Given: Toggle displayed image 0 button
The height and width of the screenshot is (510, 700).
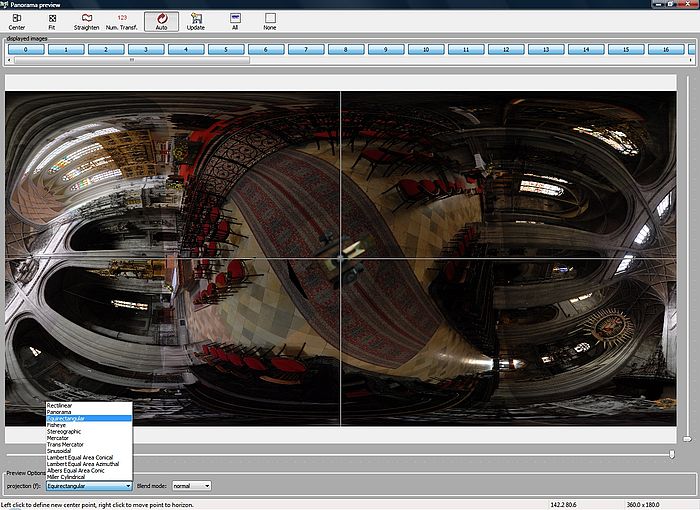Looking at the screenshot, I should tap(25, 49).
